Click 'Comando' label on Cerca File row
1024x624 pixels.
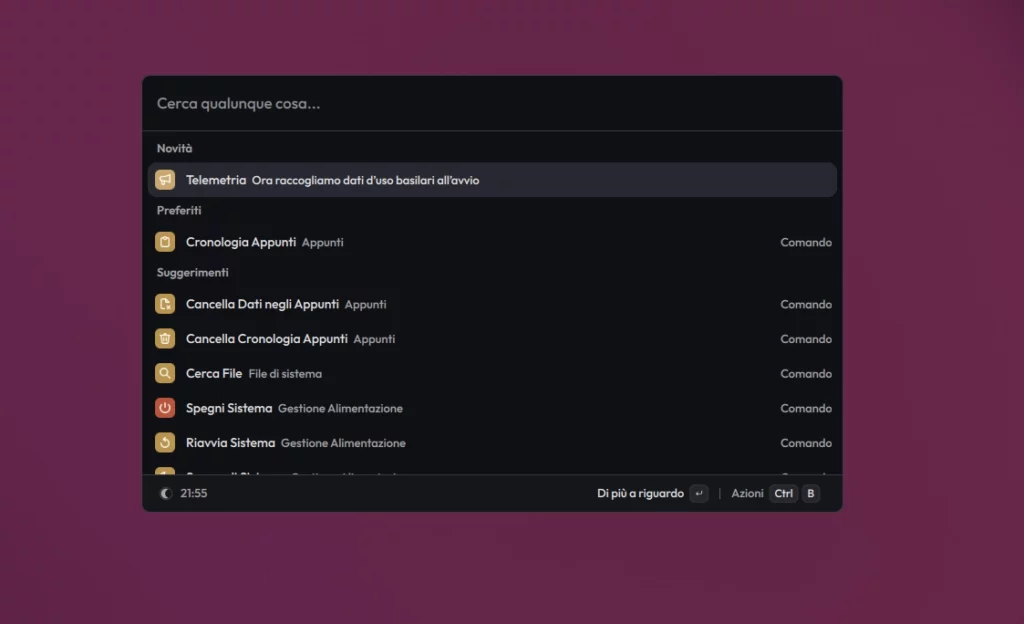point(806,373)
